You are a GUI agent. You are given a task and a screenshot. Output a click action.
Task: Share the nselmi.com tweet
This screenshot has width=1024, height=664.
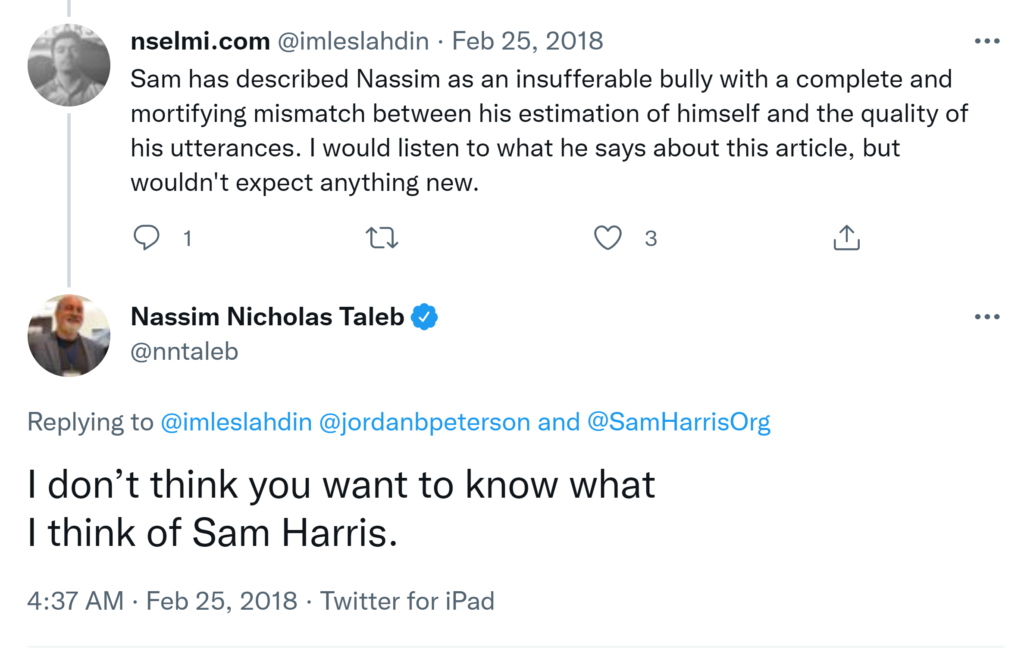[x=846, y=238]
